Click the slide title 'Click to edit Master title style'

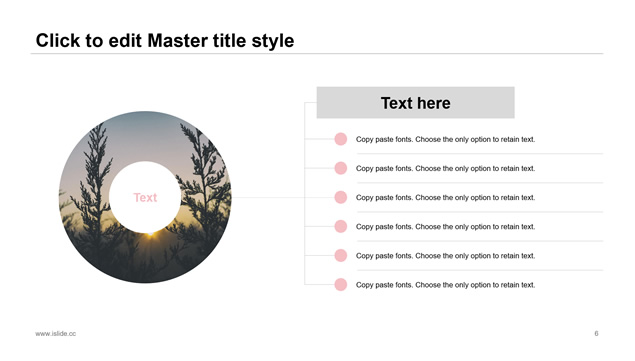pos(165,41)
